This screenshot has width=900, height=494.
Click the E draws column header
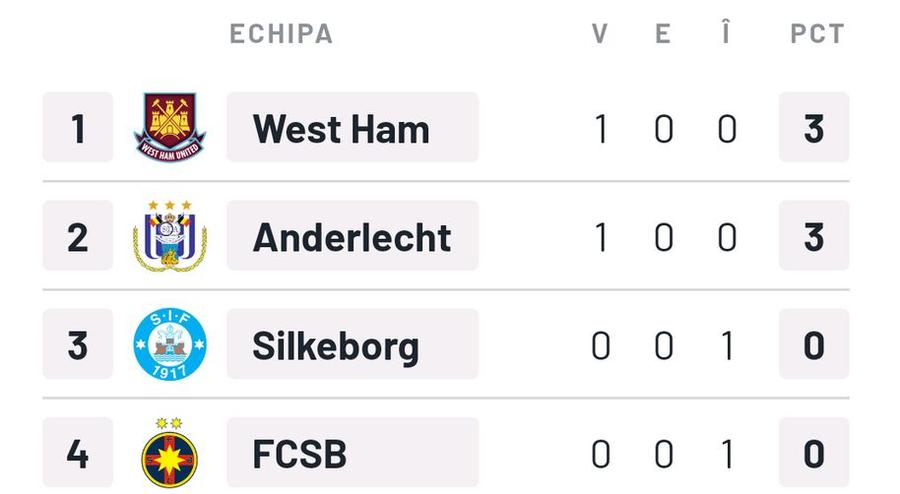[x=663, y=34]
